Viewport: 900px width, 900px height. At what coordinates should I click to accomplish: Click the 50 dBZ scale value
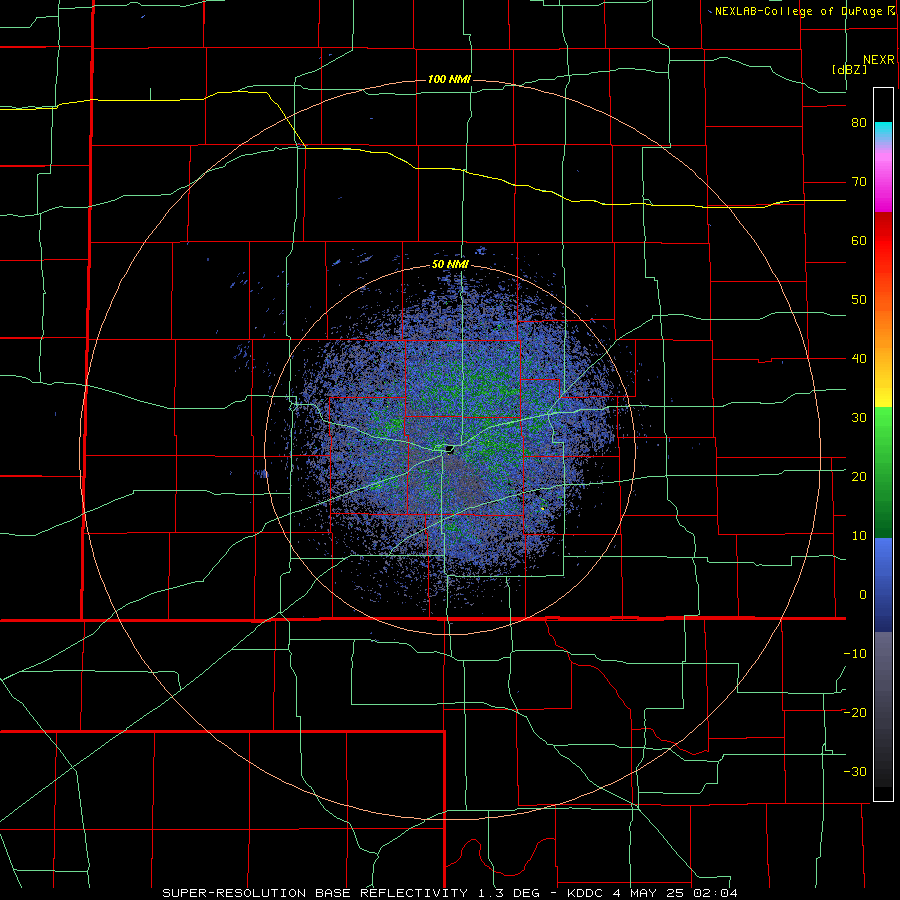click(x=859, y=300)
